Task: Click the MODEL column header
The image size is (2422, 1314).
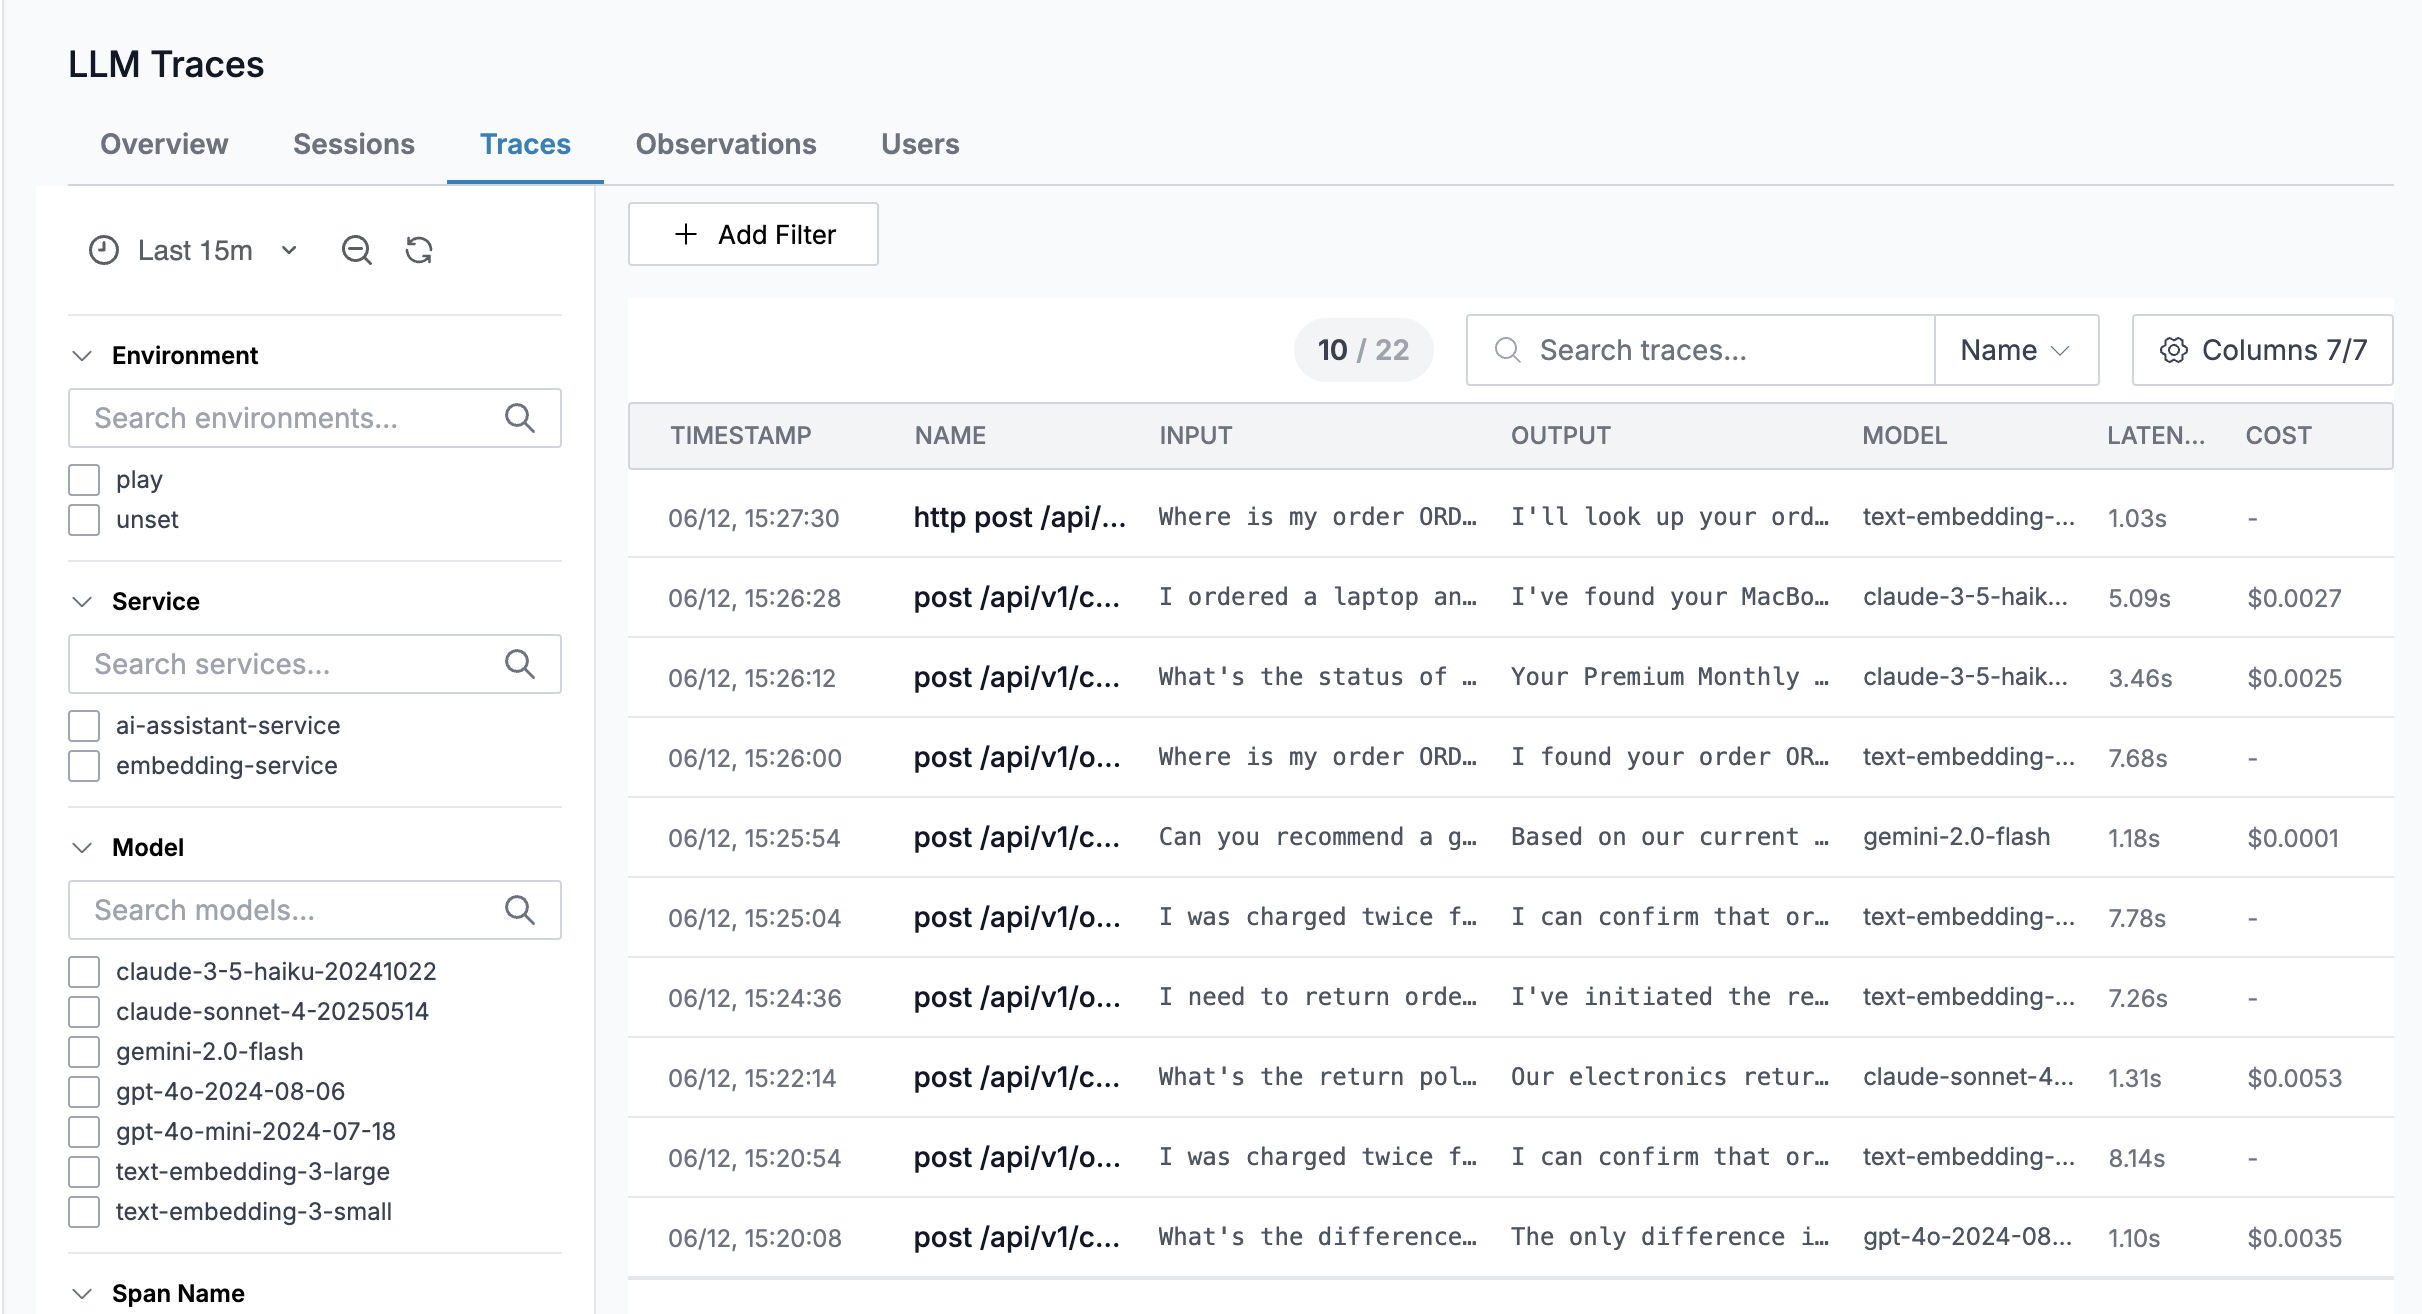Action: [1905, 435]
